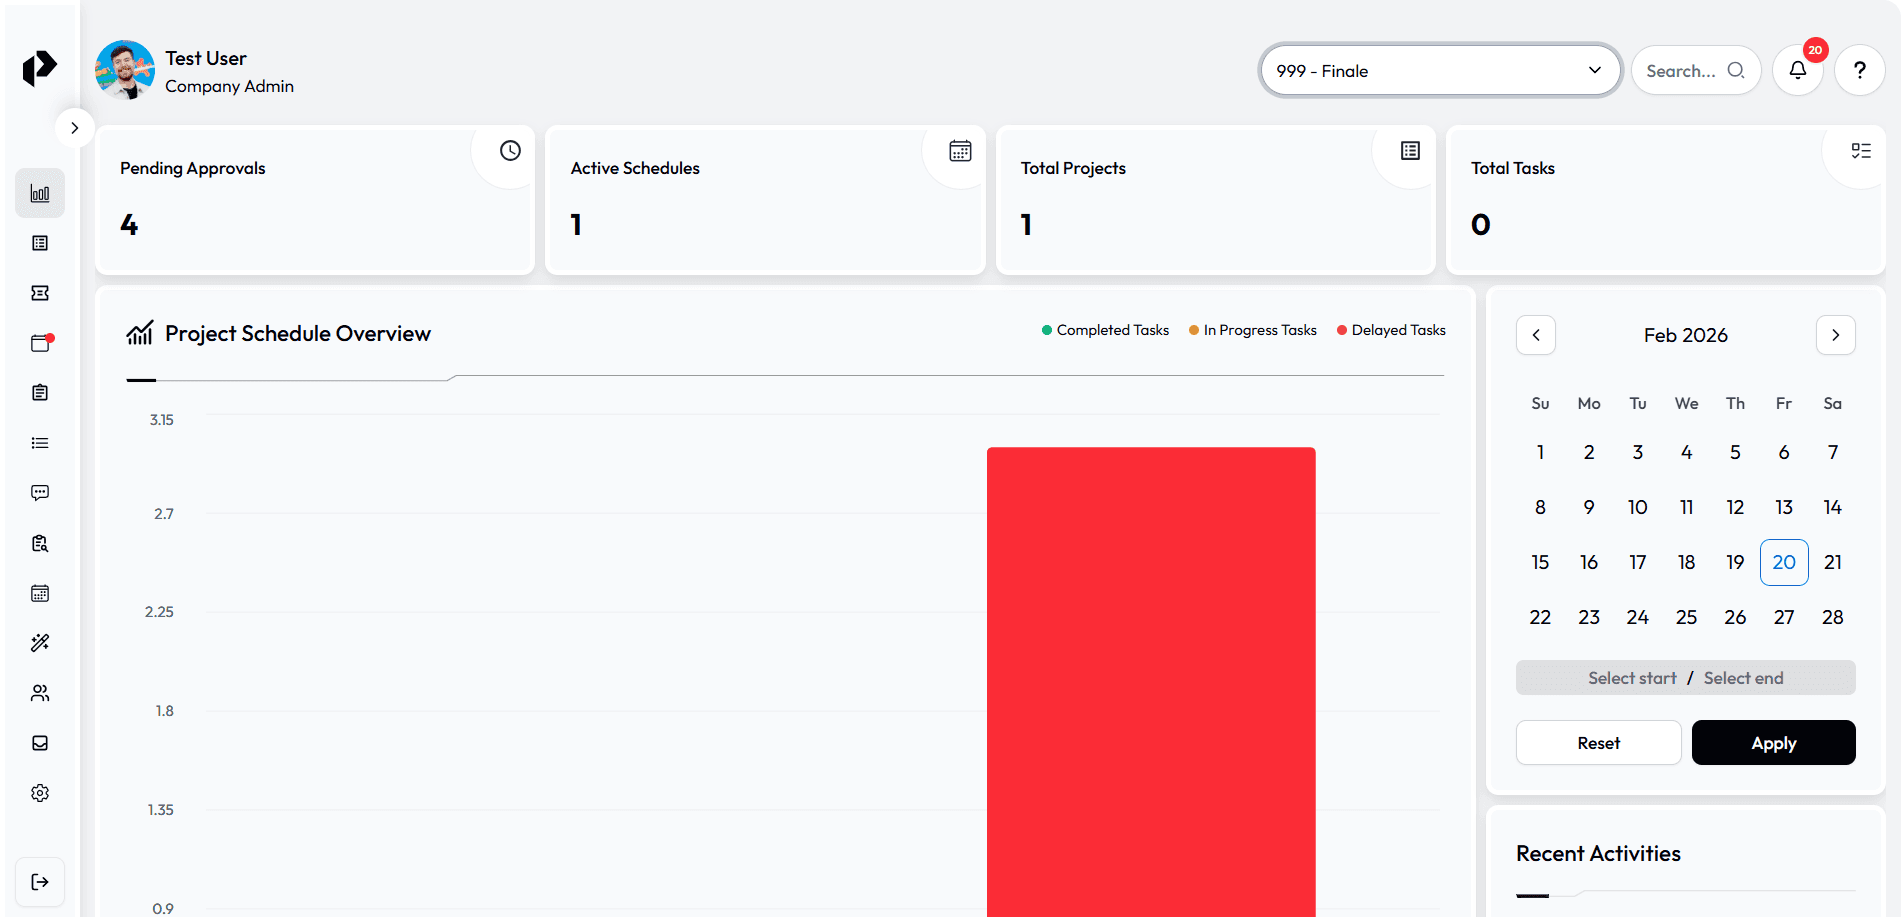Image resolution: width=1901 pixels, height=917 pixels.
Task: Open notifications bell with 20 badge
Action: [1798, 71]
